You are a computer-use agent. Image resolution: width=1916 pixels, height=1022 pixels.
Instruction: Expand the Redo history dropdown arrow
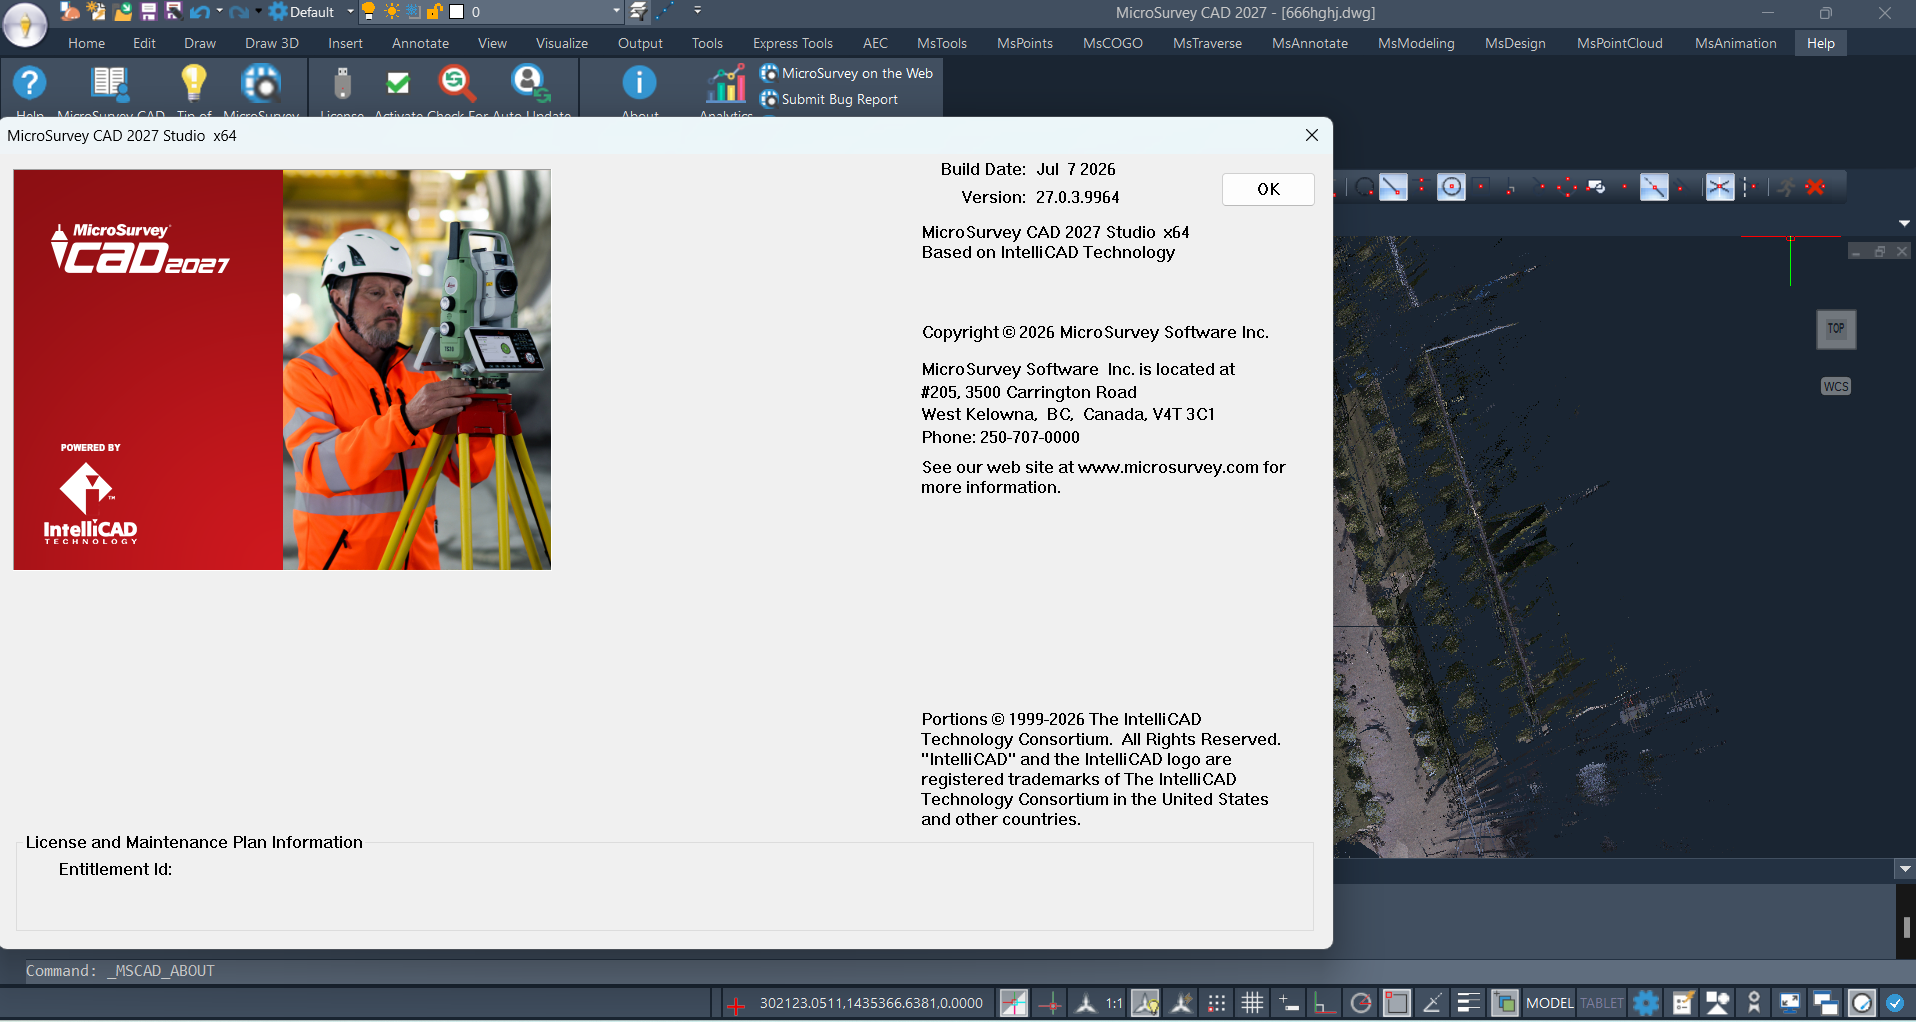pos(257,11)
